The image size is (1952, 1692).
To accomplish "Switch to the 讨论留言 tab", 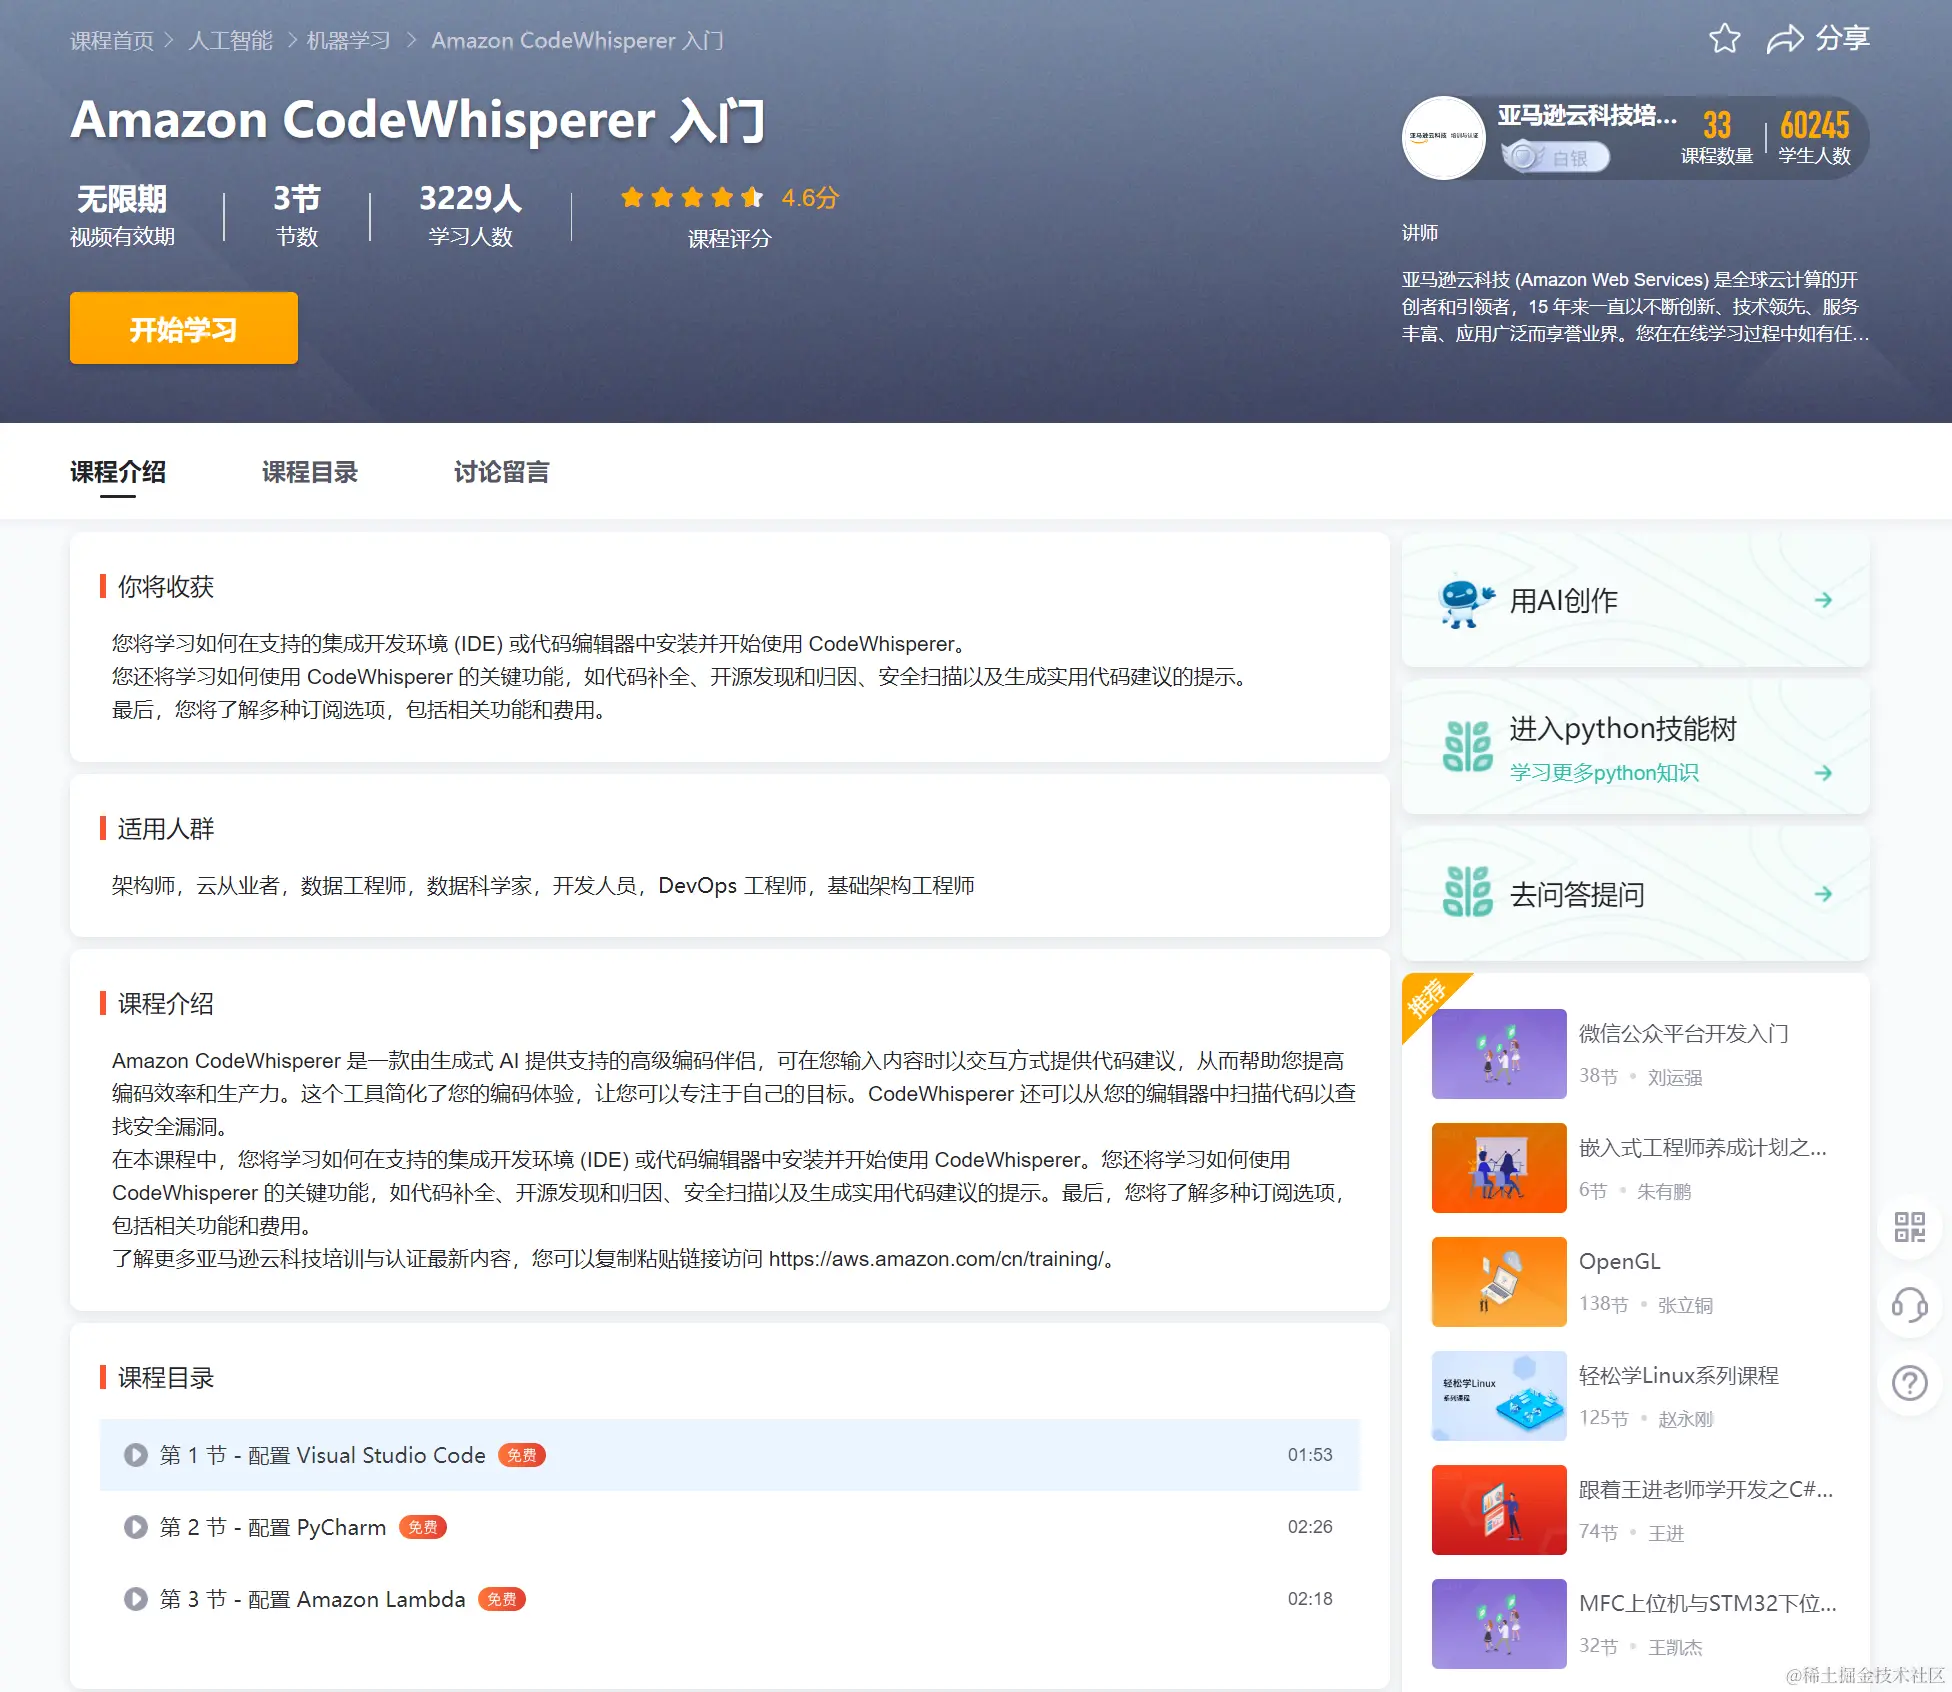I will pyautogui.click(x=501, y=472).
